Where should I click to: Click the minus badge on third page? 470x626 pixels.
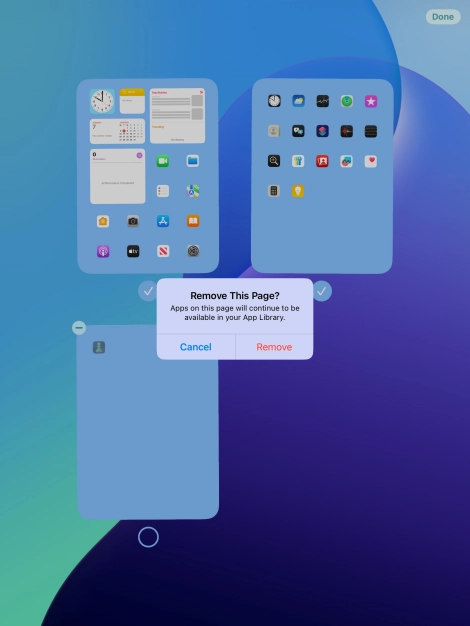tap(79, 328)
